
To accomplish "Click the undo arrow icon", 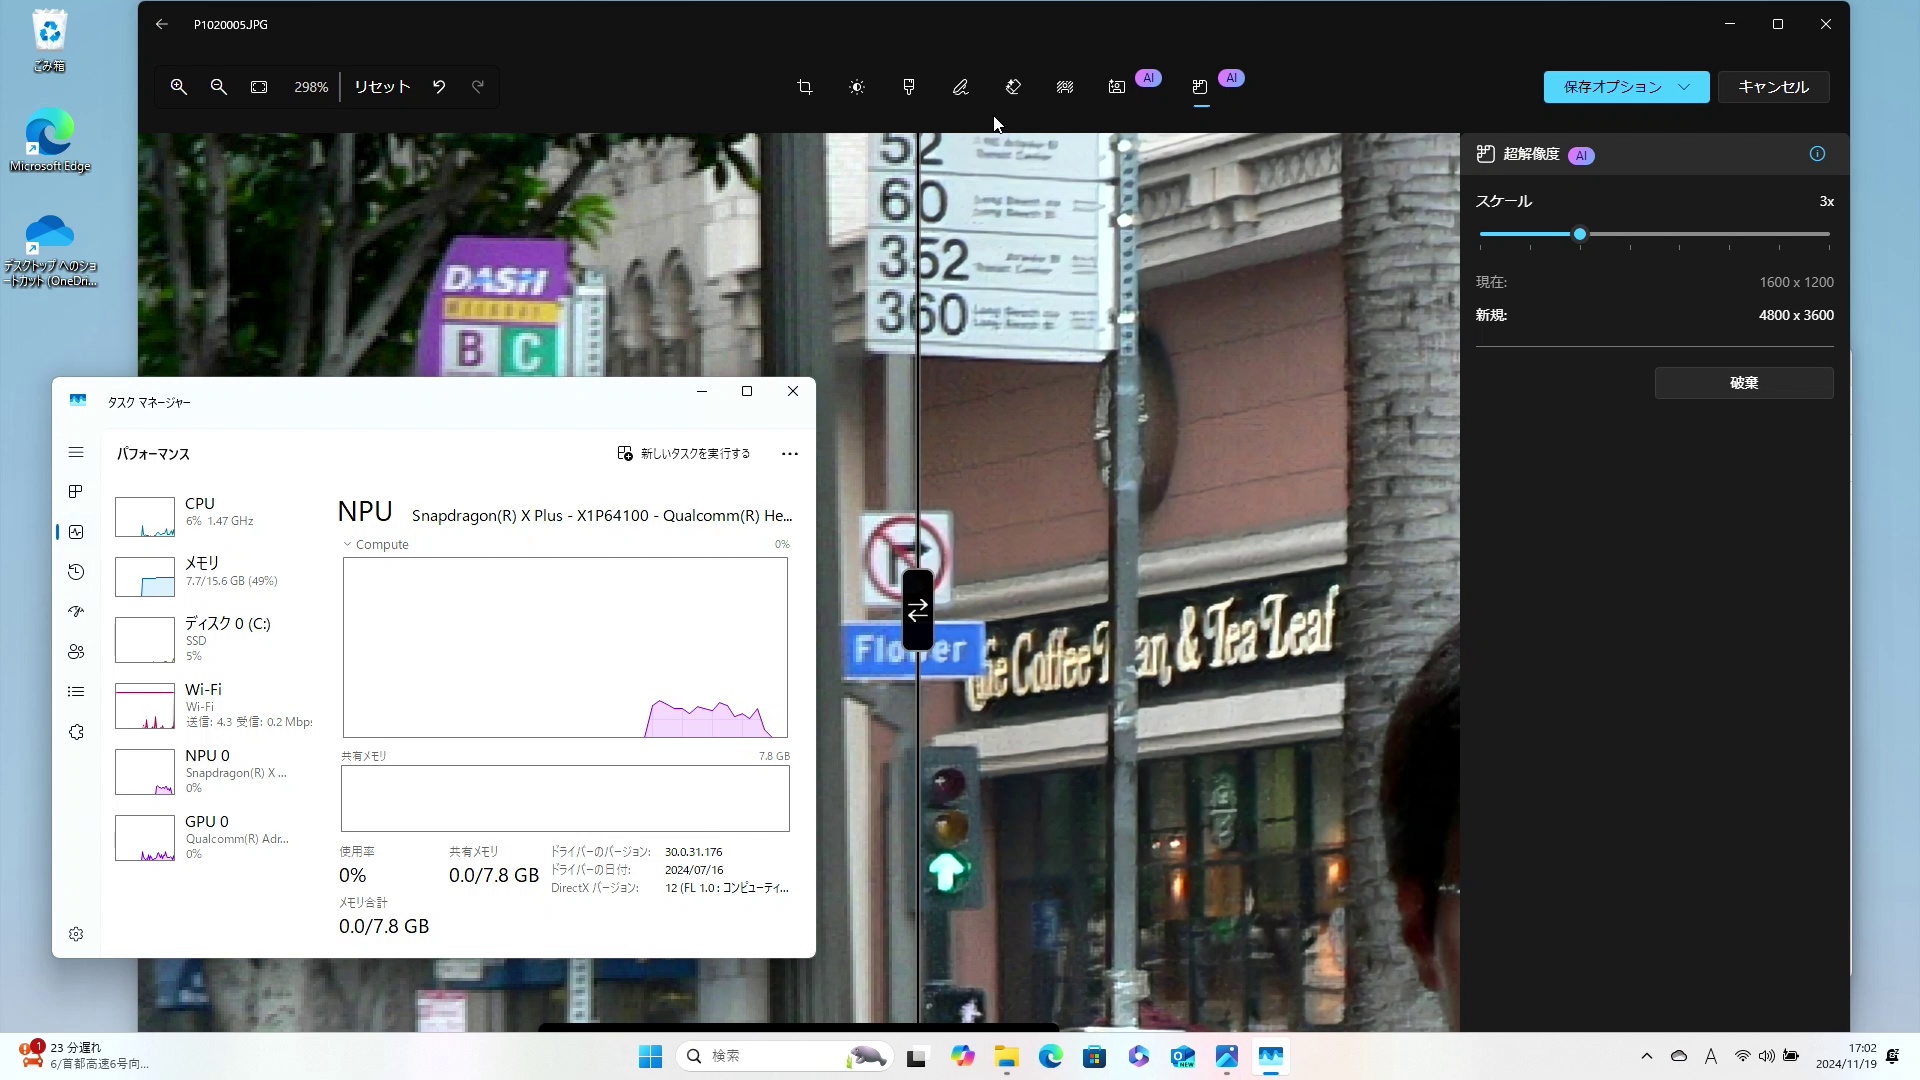I will [x=439, y=87].
